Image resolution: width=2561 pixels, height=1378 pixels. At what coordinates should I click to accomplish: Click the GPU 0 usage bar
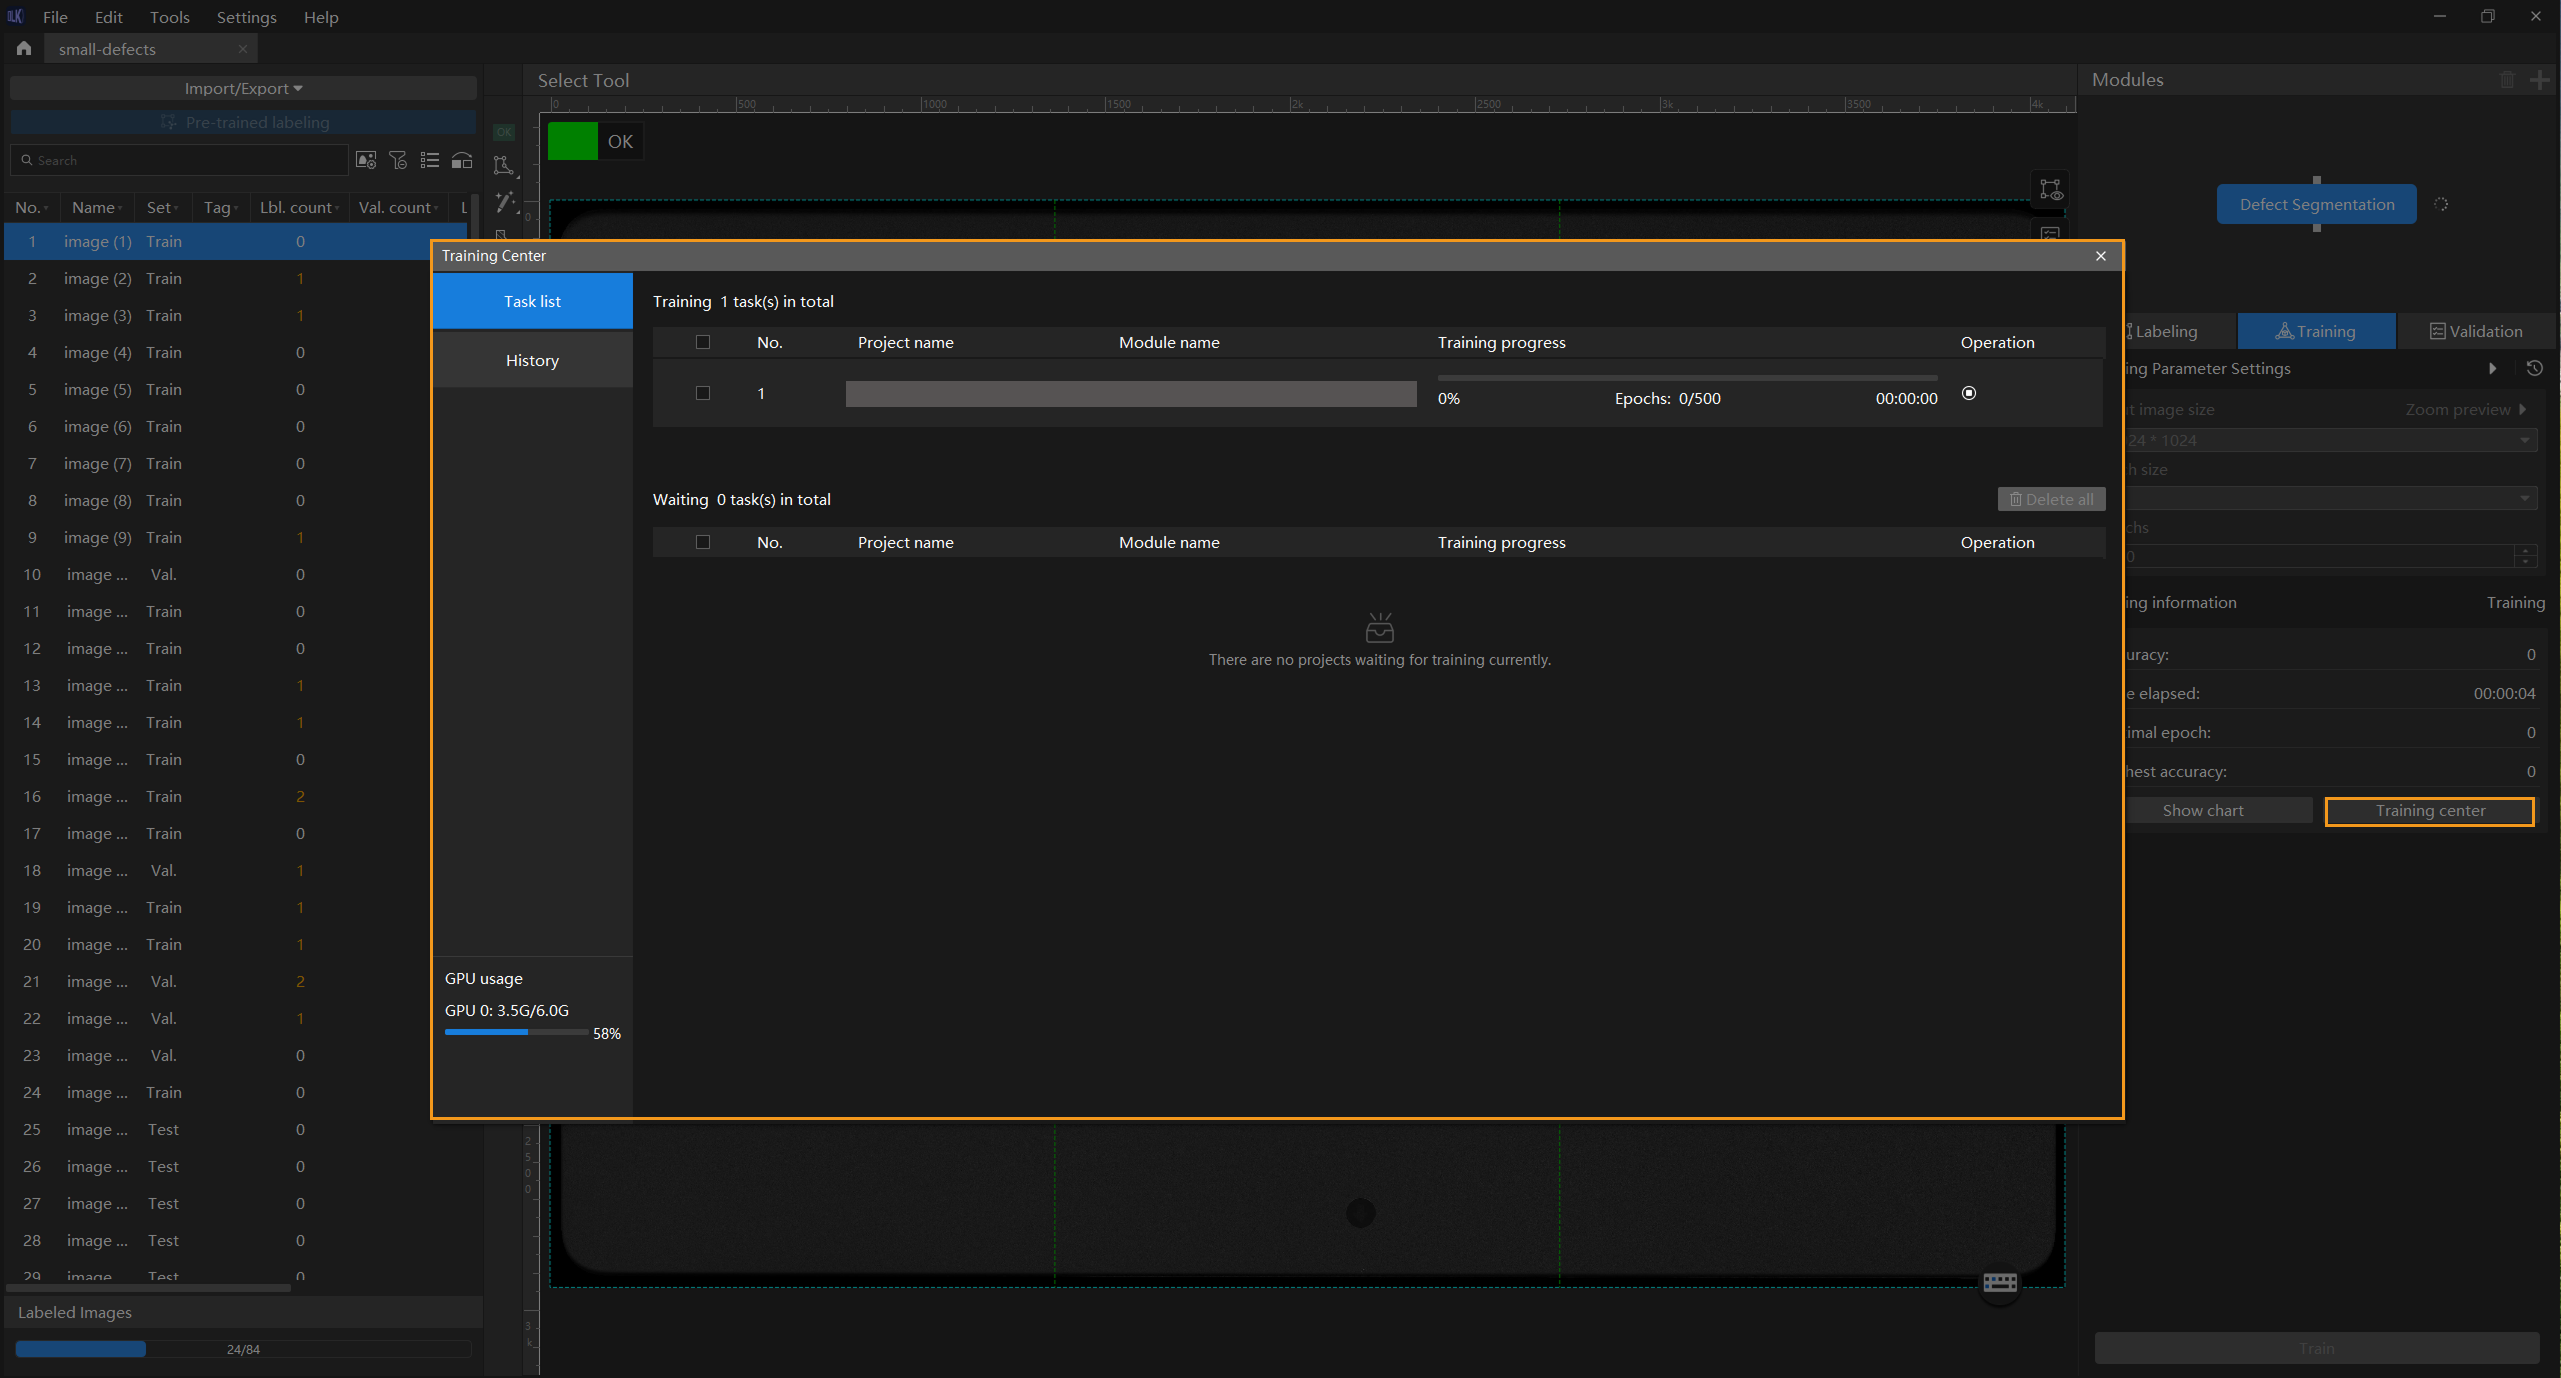[x=516, y=1032]
